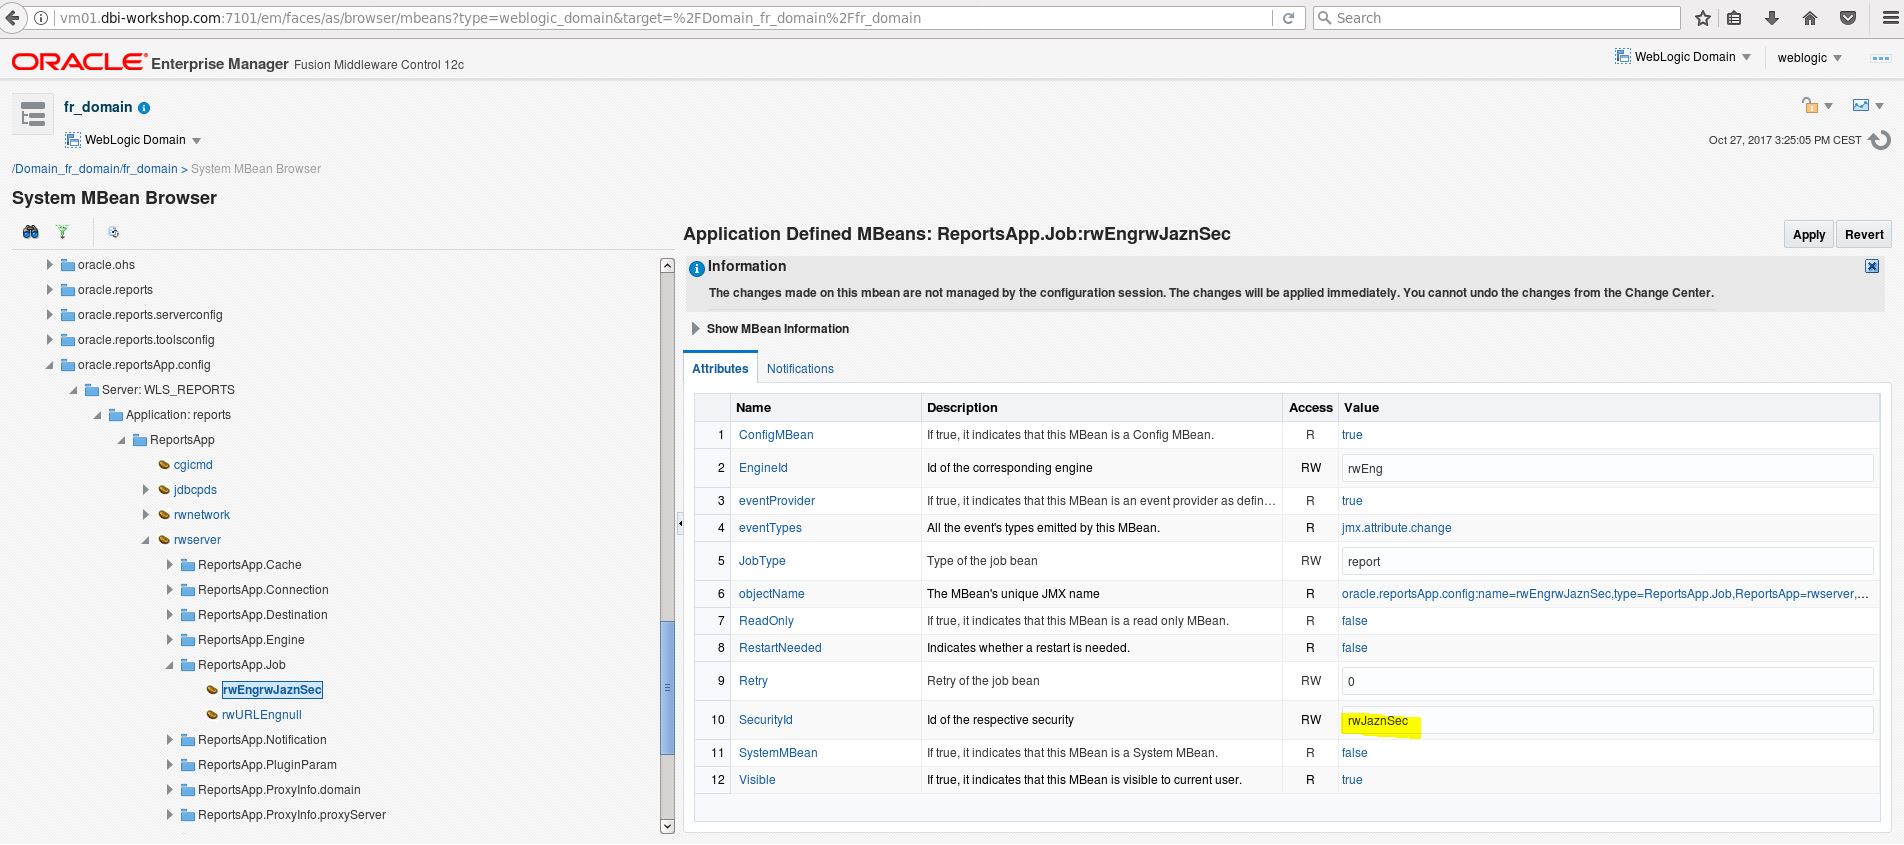
Task: Open the JobType attribute link
Action: pos(762,561)
